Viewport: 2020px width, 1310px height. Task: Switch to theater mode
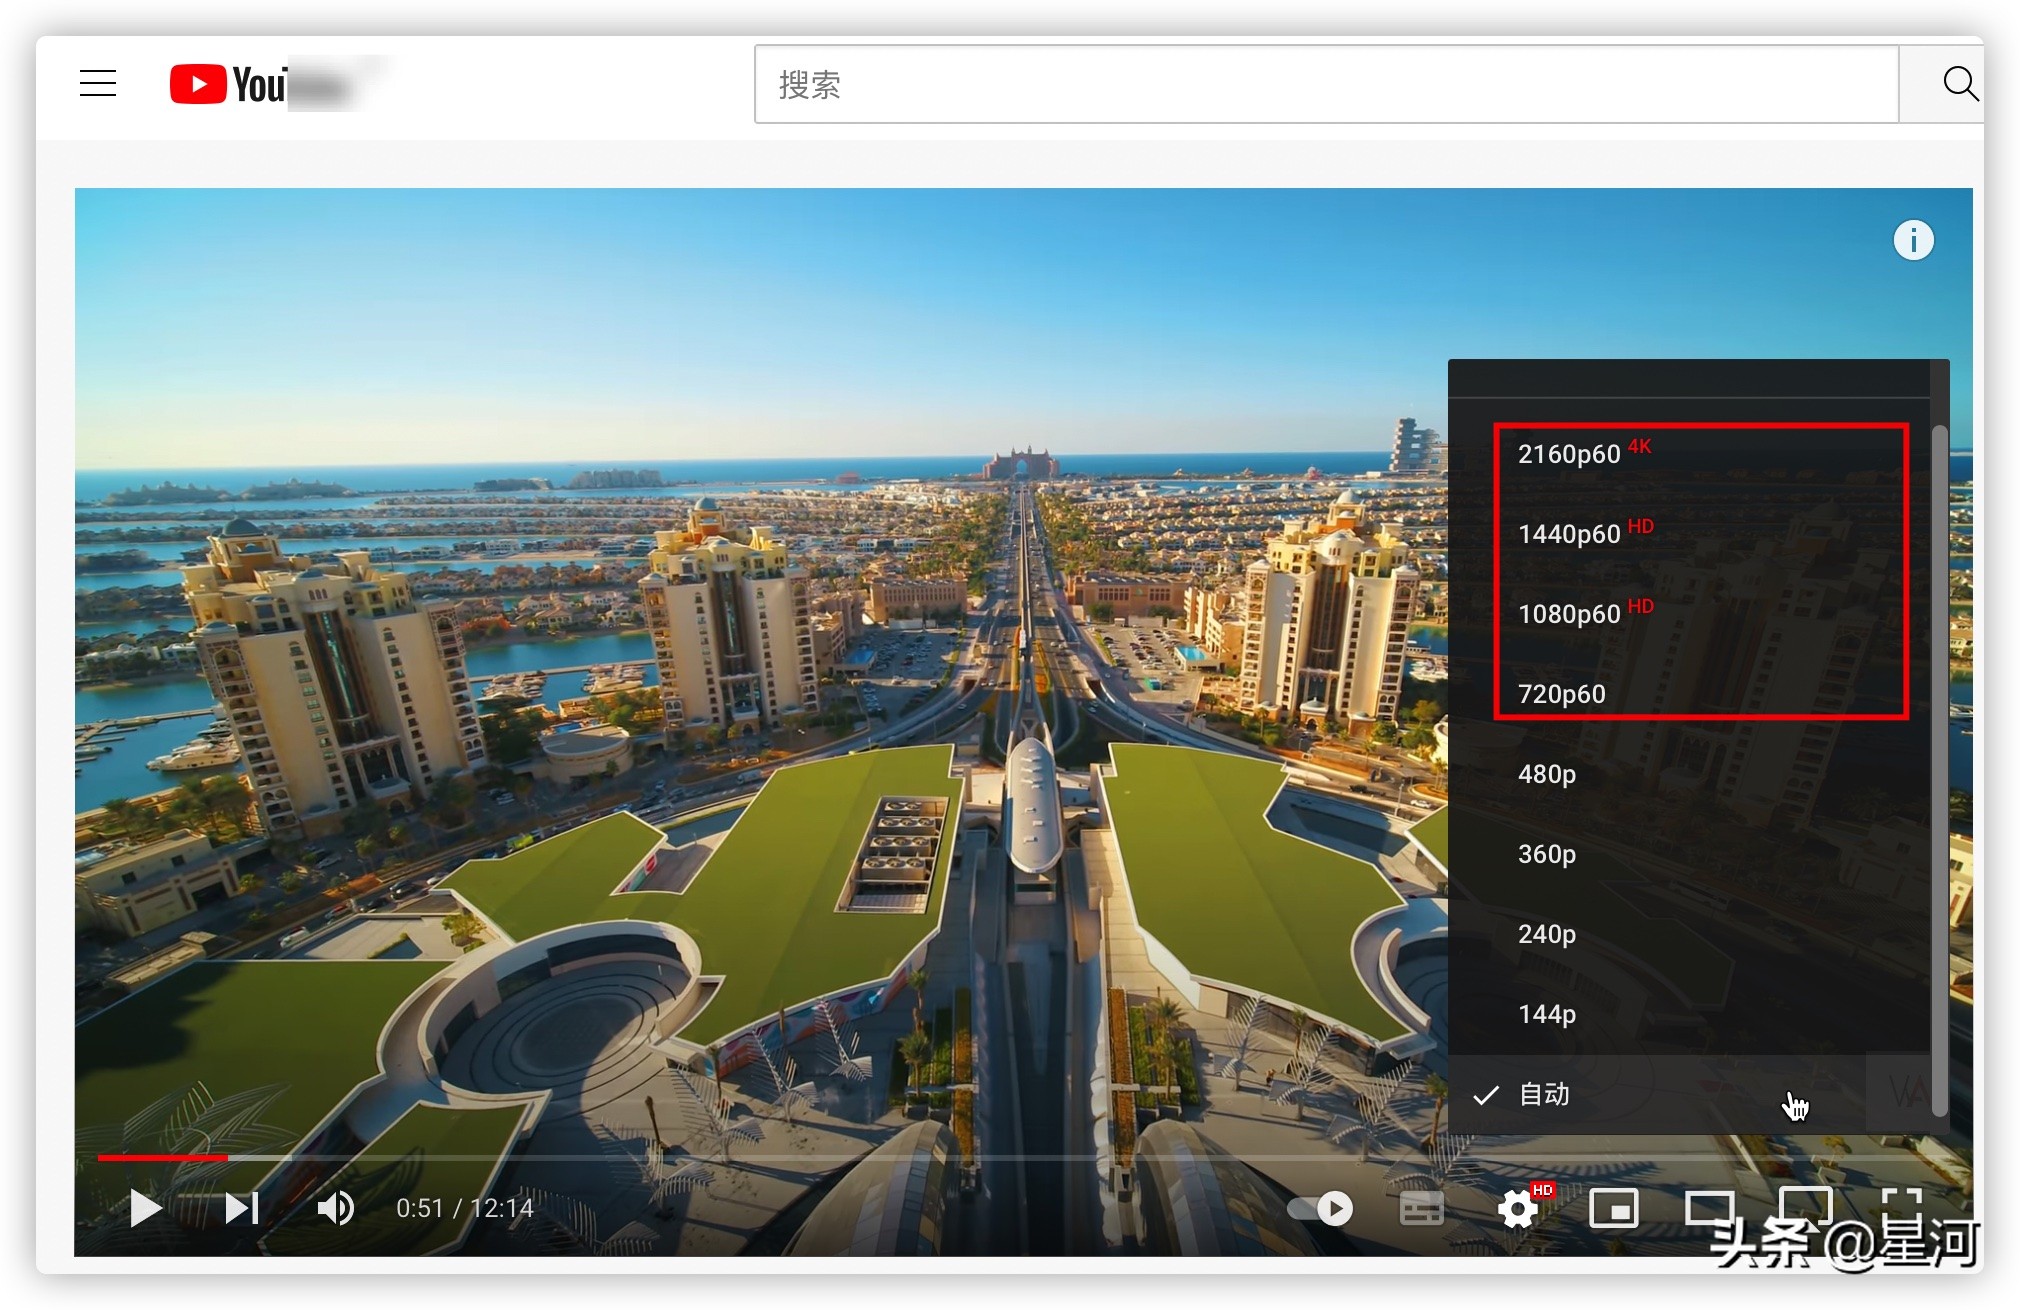[x=1709, y=1208]
